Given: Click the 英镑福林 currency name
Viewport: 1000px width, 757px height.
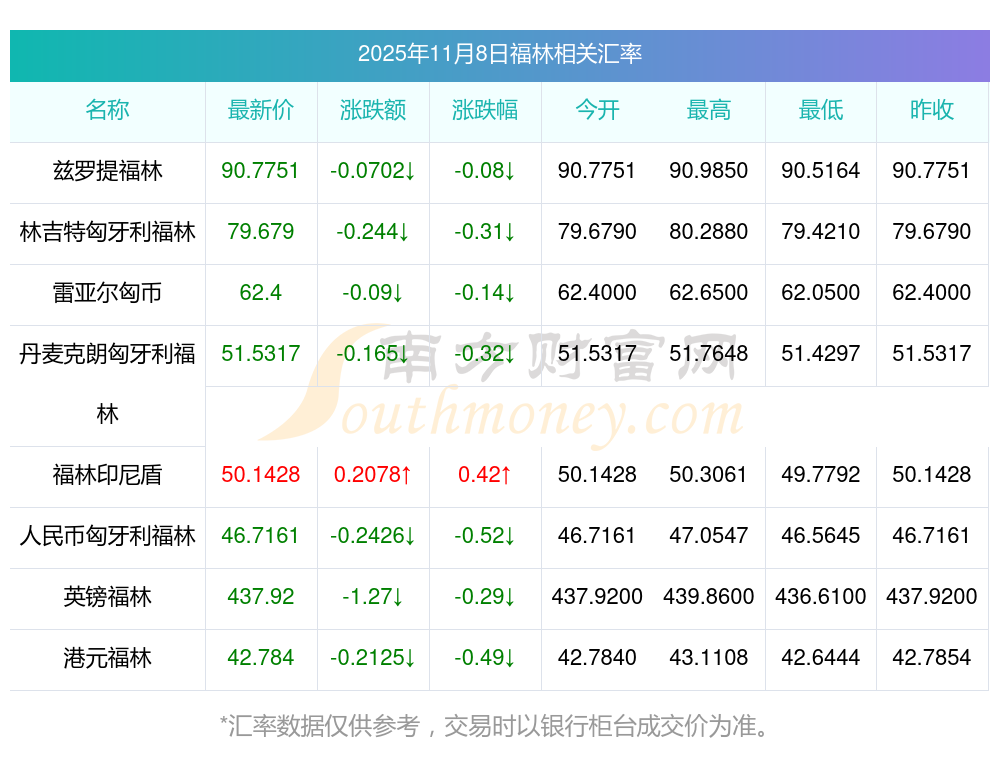Looking at the screenshot, I should click(x=107, y=597).
